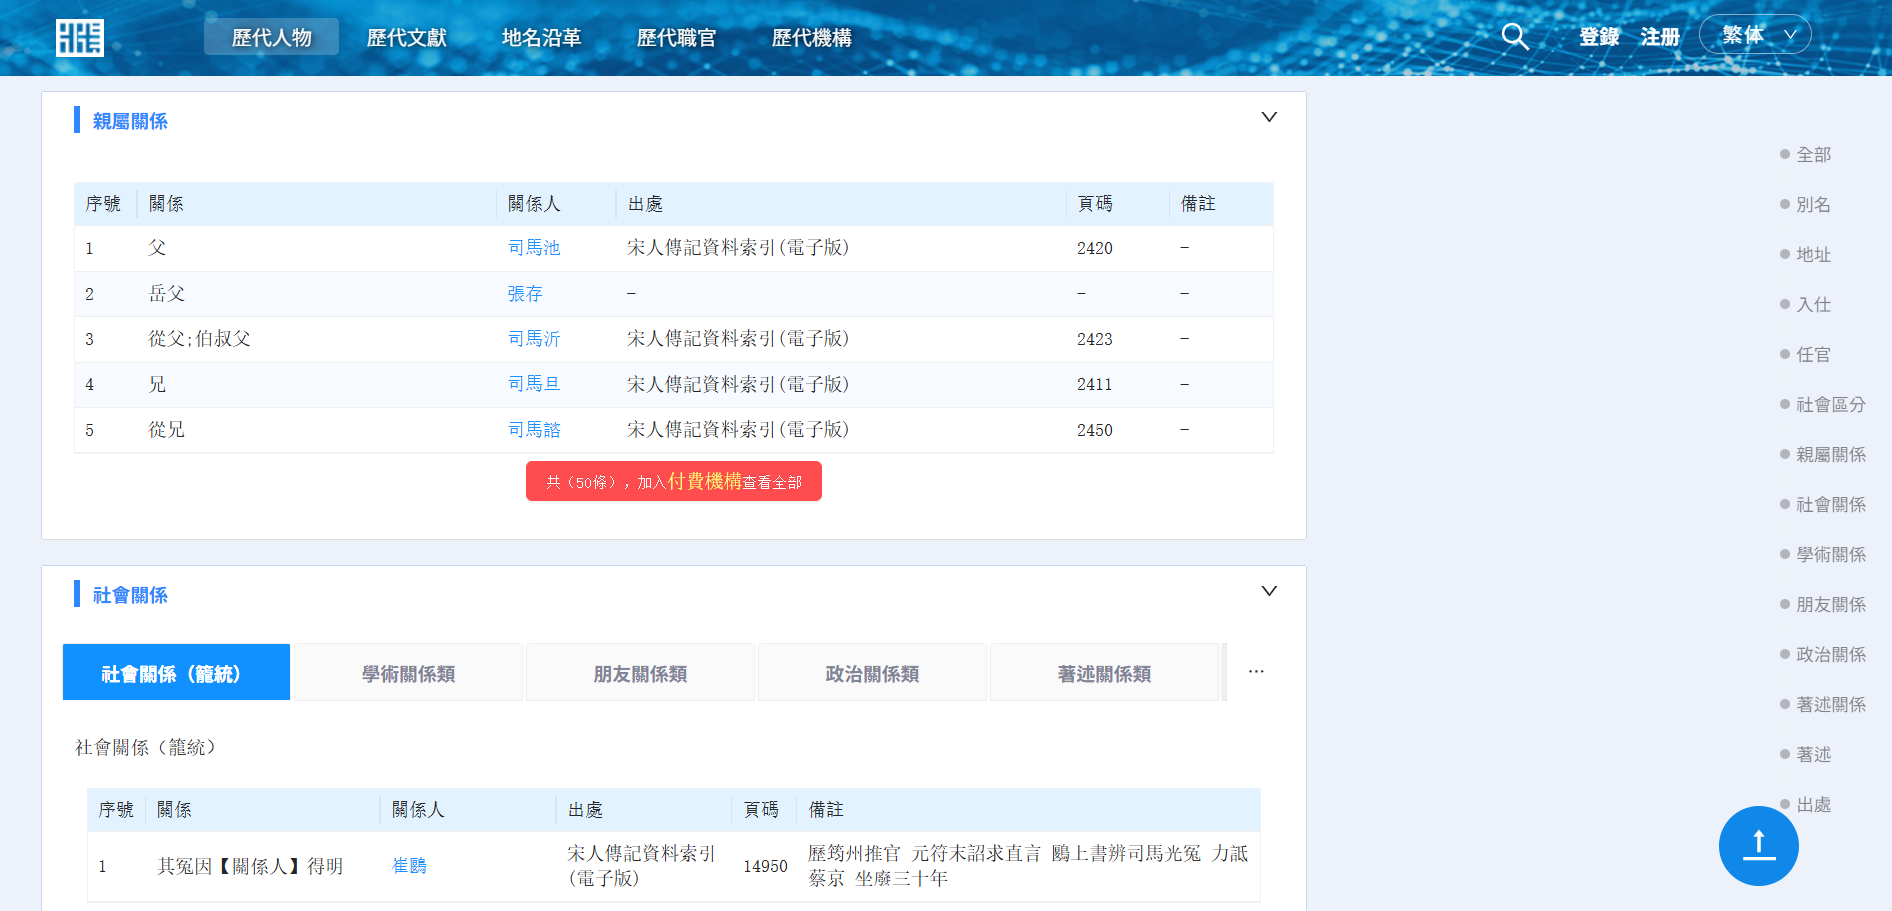Open the search magnifier icon
The width and height of the screenshot is (1892, 911).
1514,37
